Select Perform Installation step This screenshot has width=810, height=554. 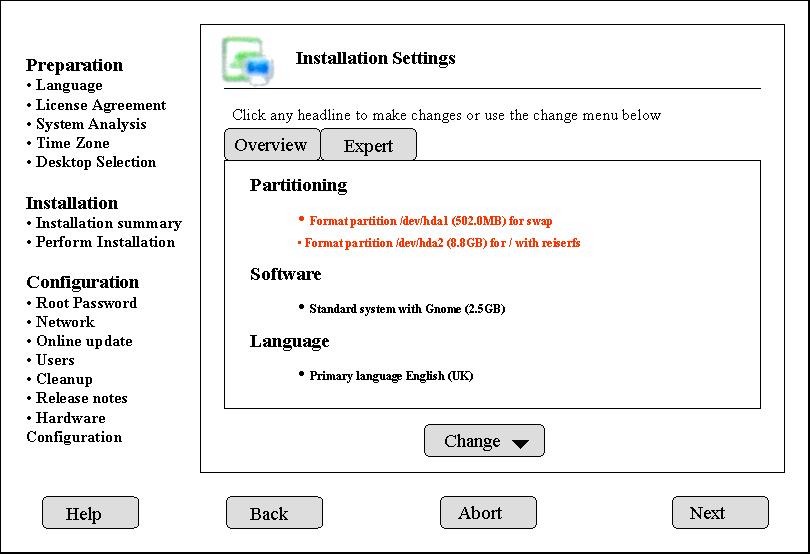(101, 242)
